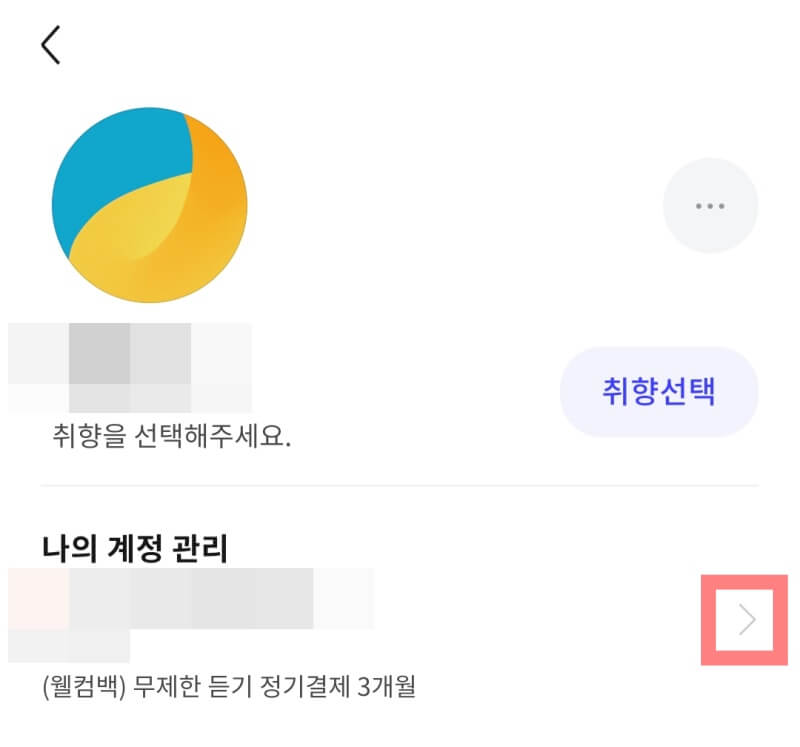Tap the blurred nickname under the avatar
The image size is (800, 747).
[130, 367]
